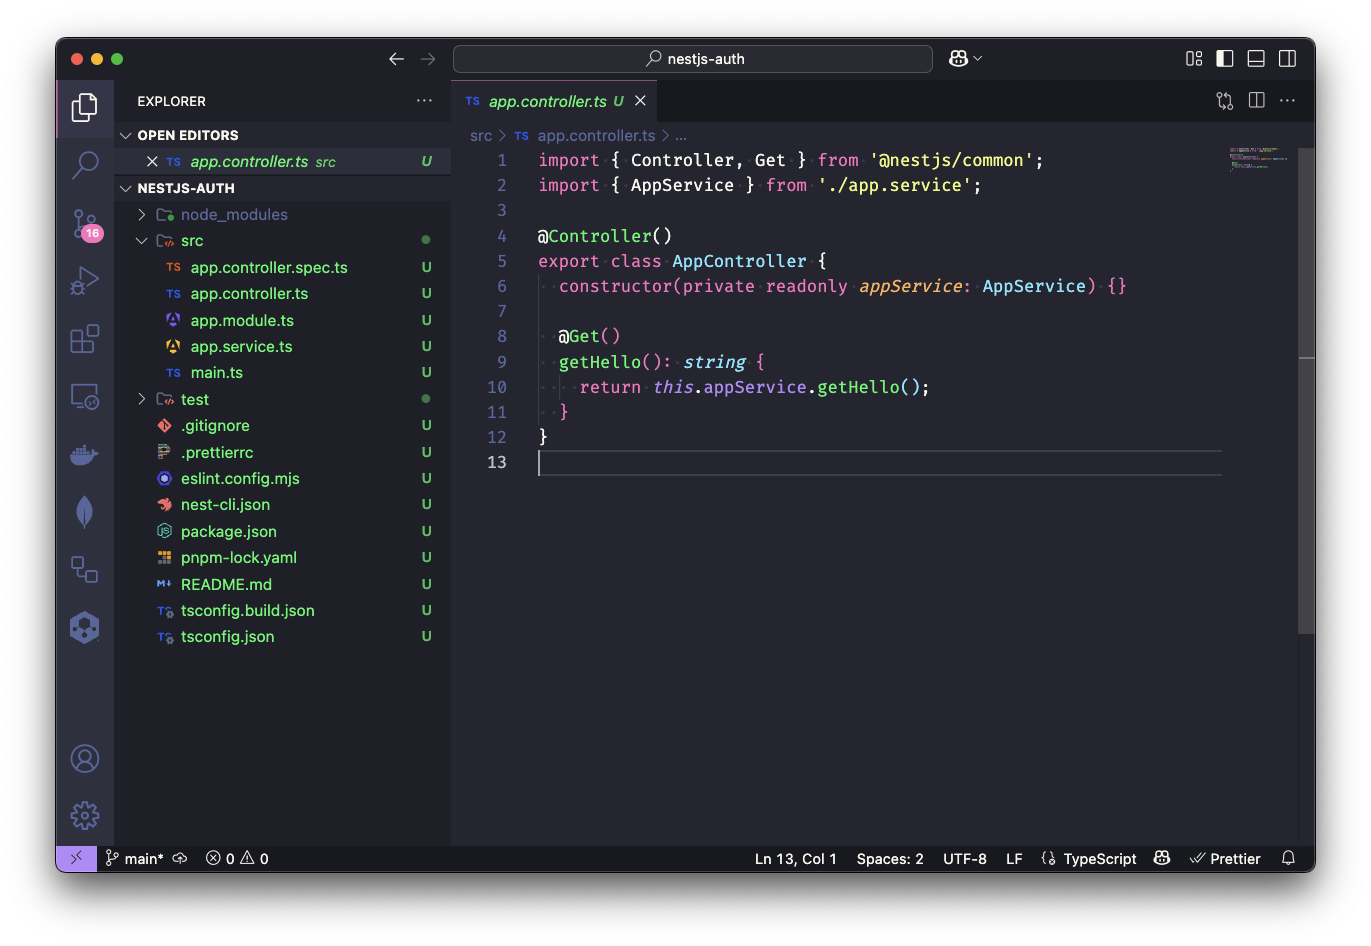Toggle the secondary side bar visibility

coord(1288,59)
